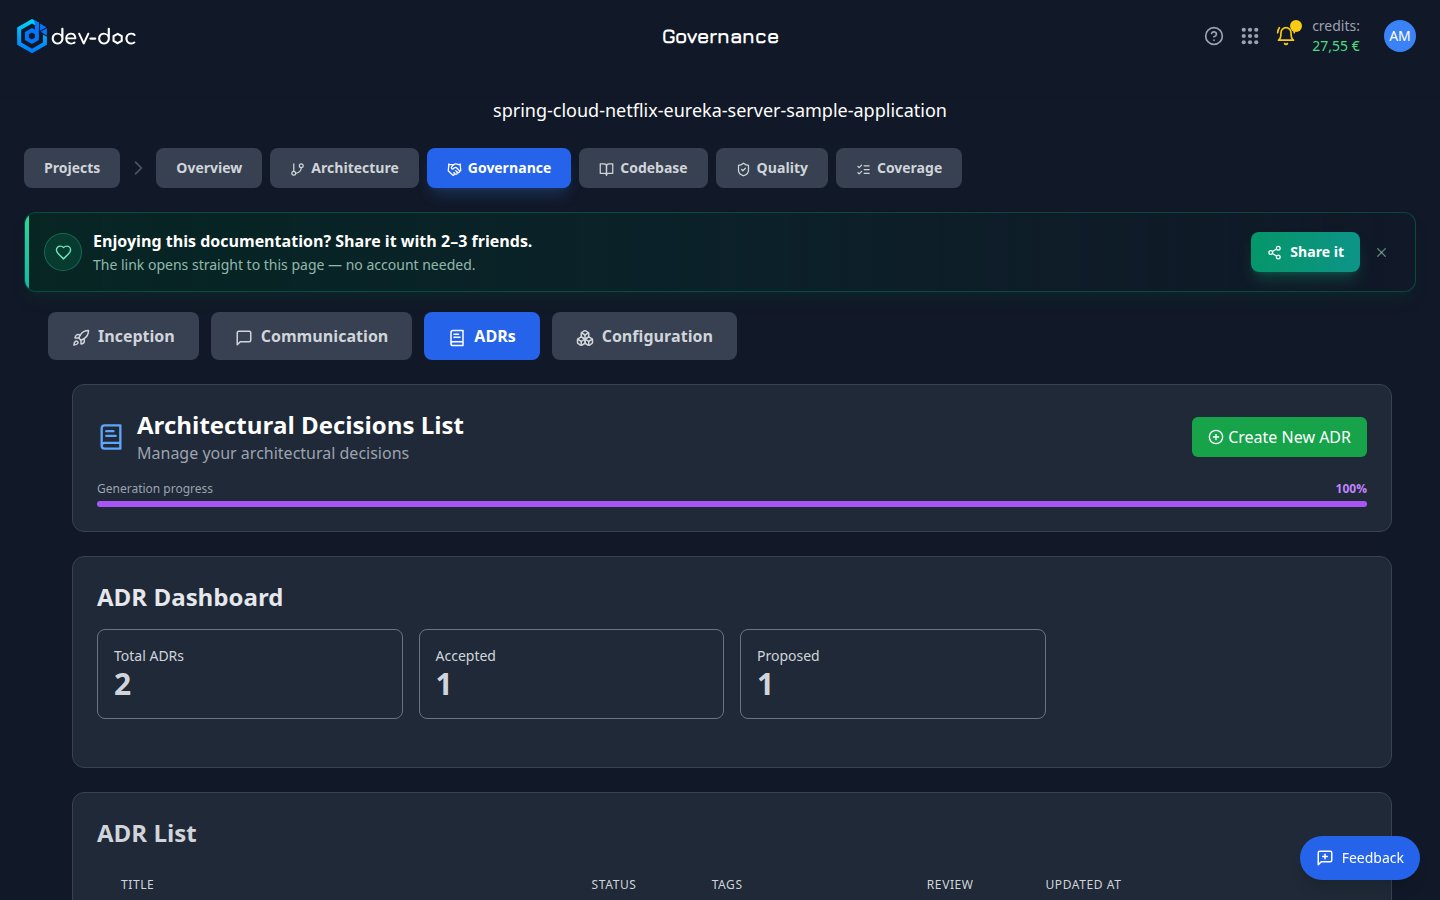Open the apps grid menu icon

[1250, 36]
